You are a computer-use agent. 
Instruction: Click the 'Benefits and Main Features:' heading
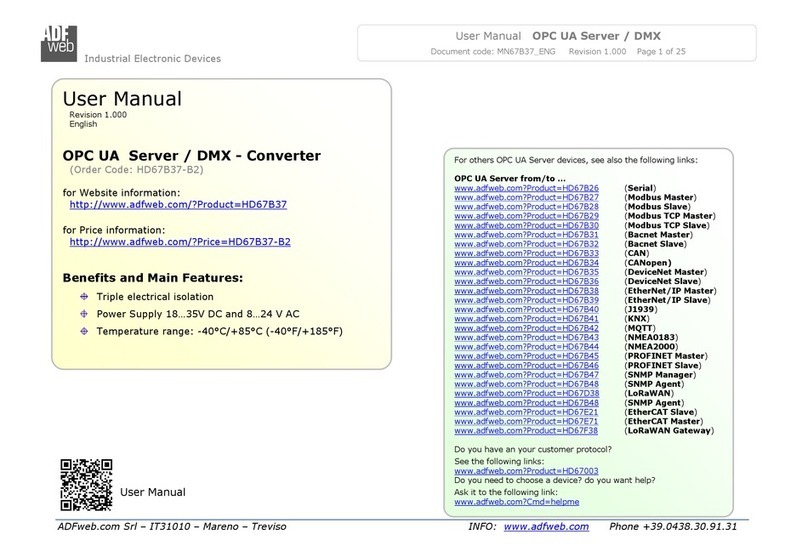pyautogui.click(x=153, y=278)
